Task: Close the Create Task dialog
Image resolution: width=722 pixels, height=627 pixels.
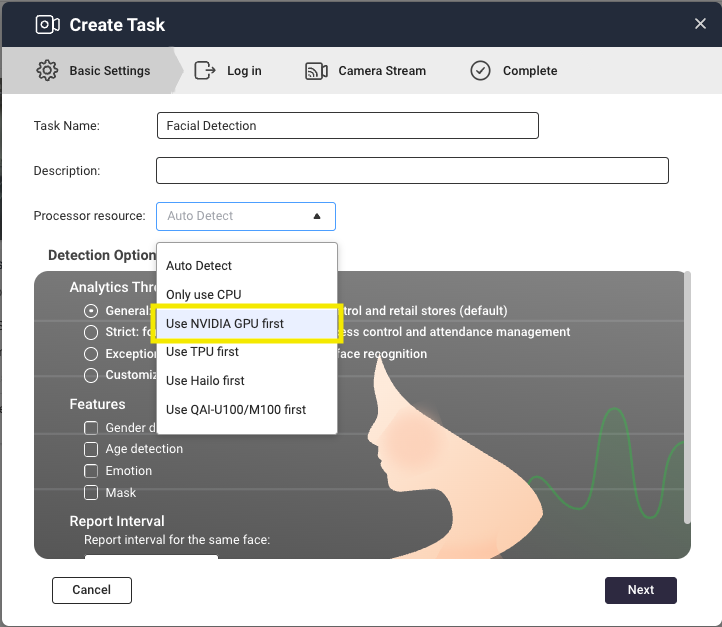Action: pyautogui.click(x=700, y=24)
